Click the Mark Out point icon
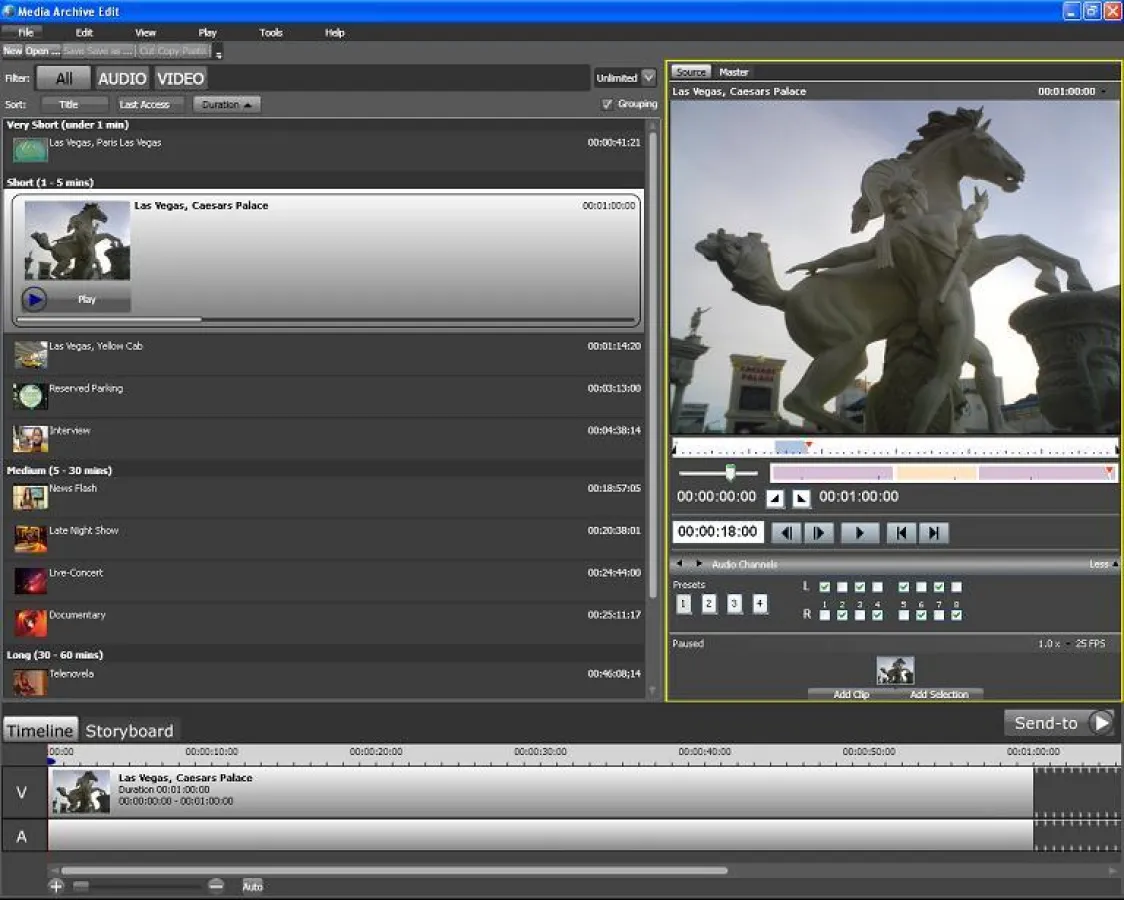 point(801,497)
